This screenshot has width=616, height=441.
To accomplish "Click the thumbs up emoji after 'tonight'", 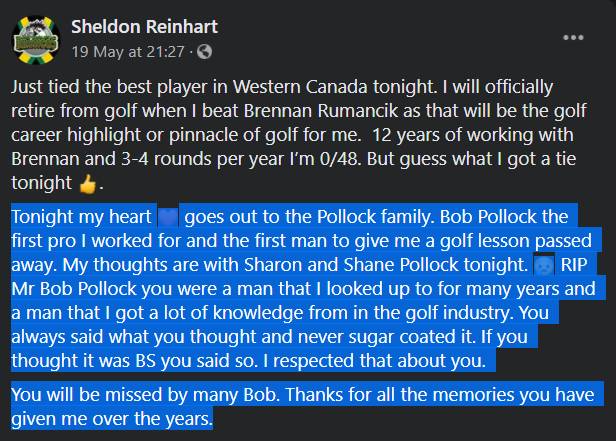I will click(x=88, y=184).
